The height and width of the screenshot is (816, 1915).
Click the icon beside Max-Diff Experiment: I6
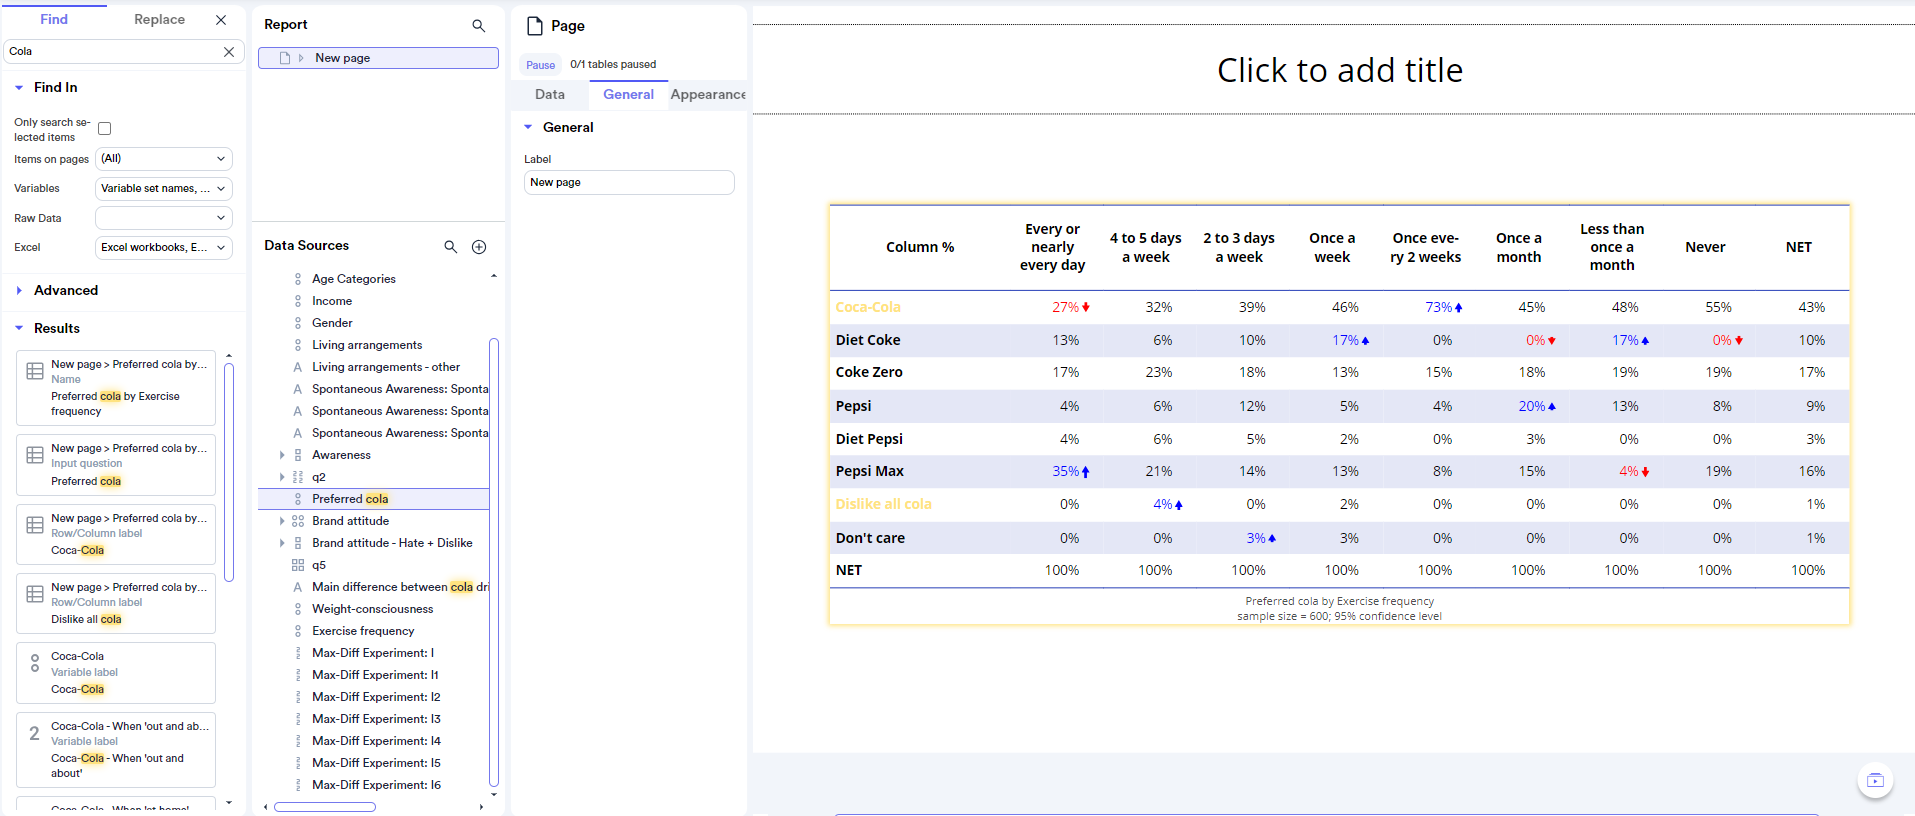(x=298, y=785)
